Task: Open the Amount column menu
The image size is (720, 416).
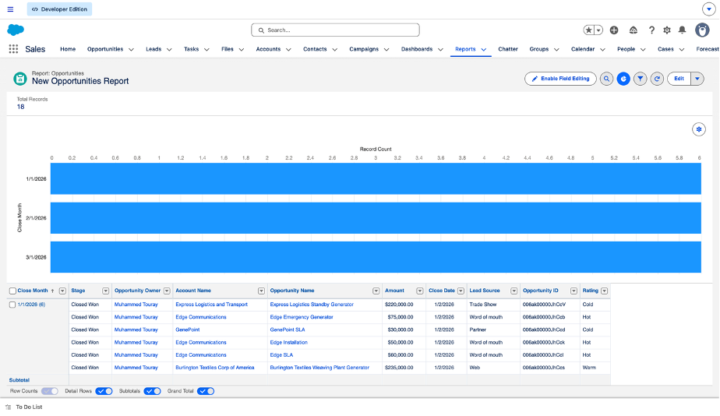Action: click(x=420, y=291)
